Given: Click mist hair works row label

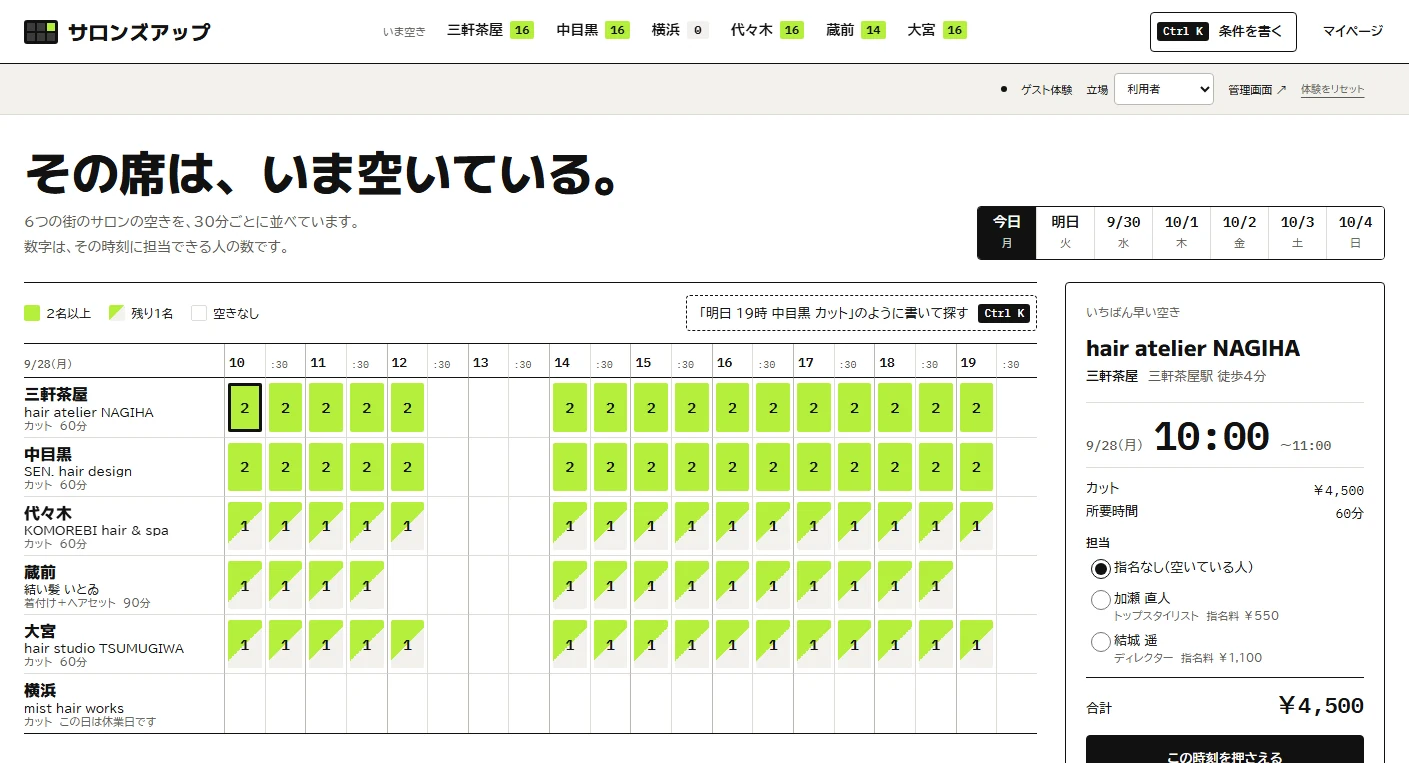Looking at the screenshot, I should tap(74, 708).
